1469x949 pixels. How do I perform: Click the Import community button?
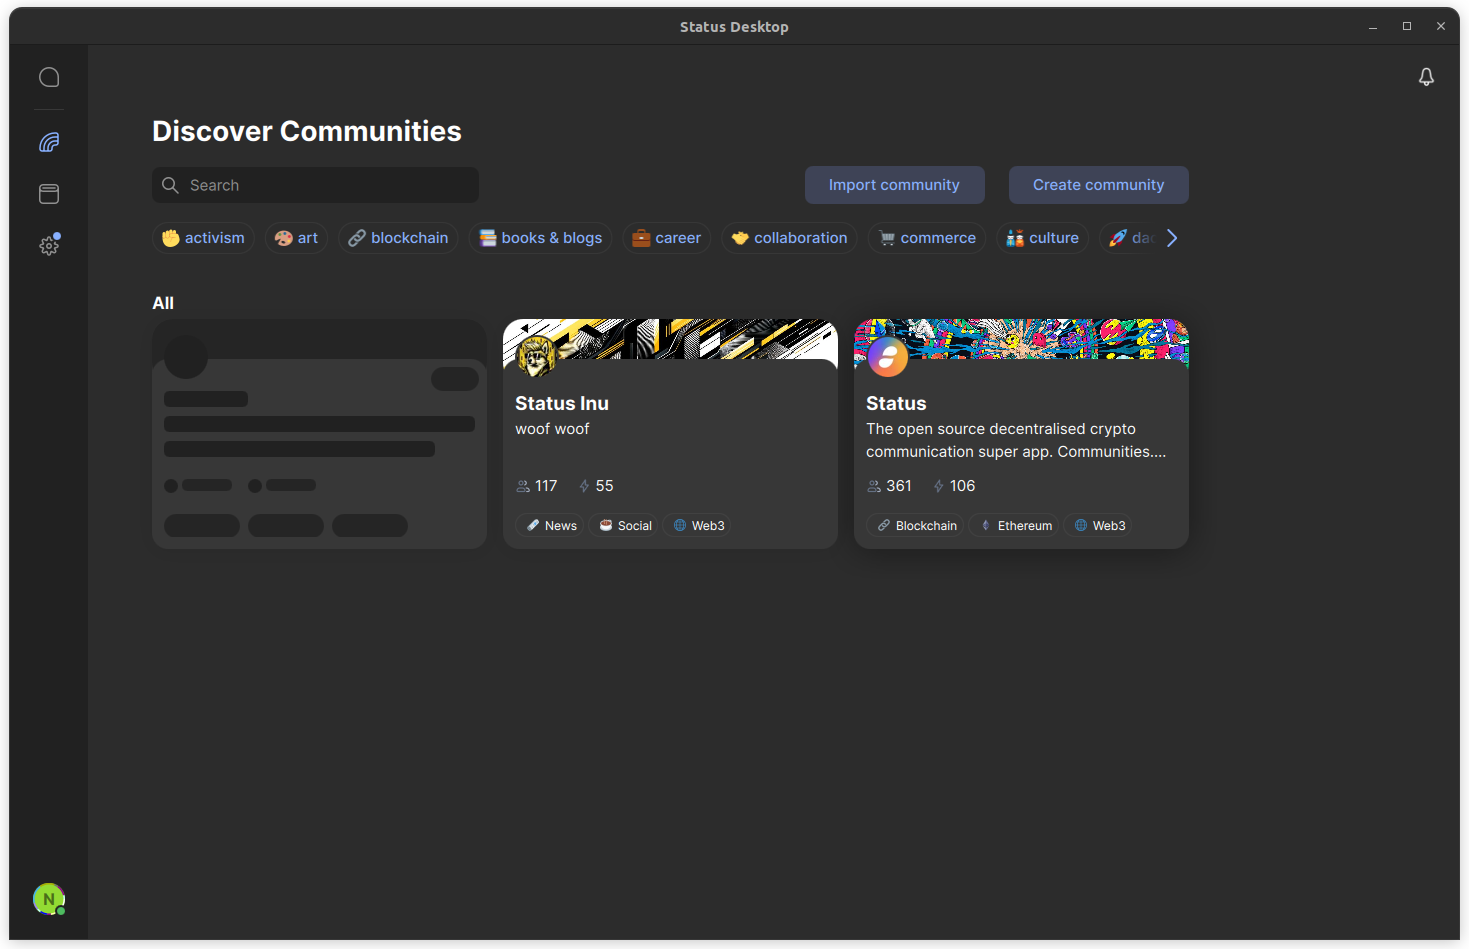894,185
